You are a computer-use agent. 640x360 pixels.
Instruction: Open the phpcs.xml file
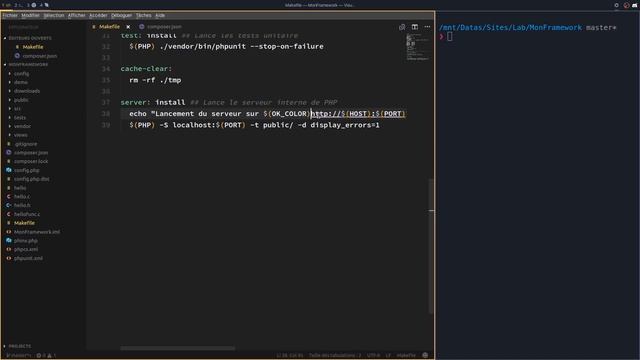26,249
